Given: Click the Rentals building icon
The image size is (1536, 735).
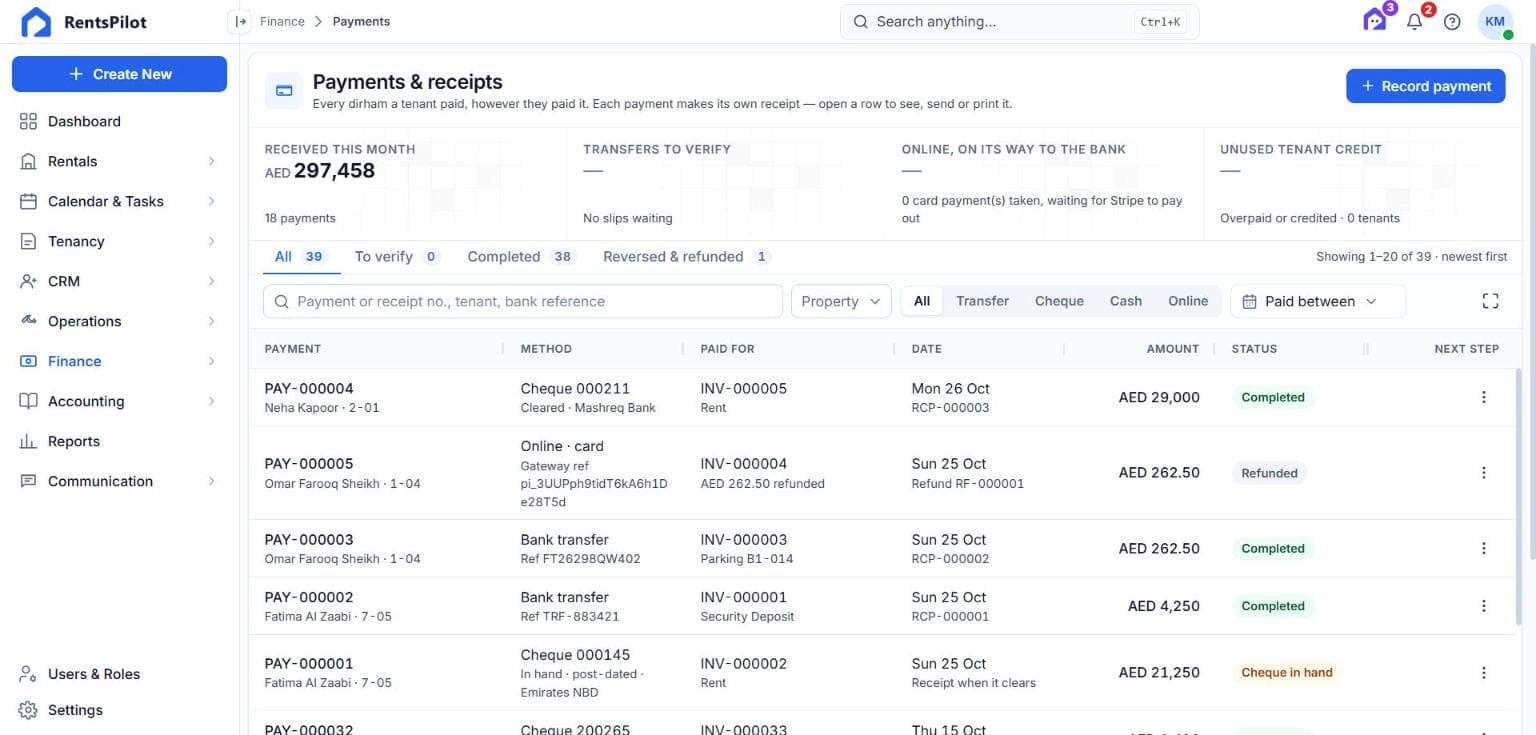Looking at the screenshot, I should (28, 161).
